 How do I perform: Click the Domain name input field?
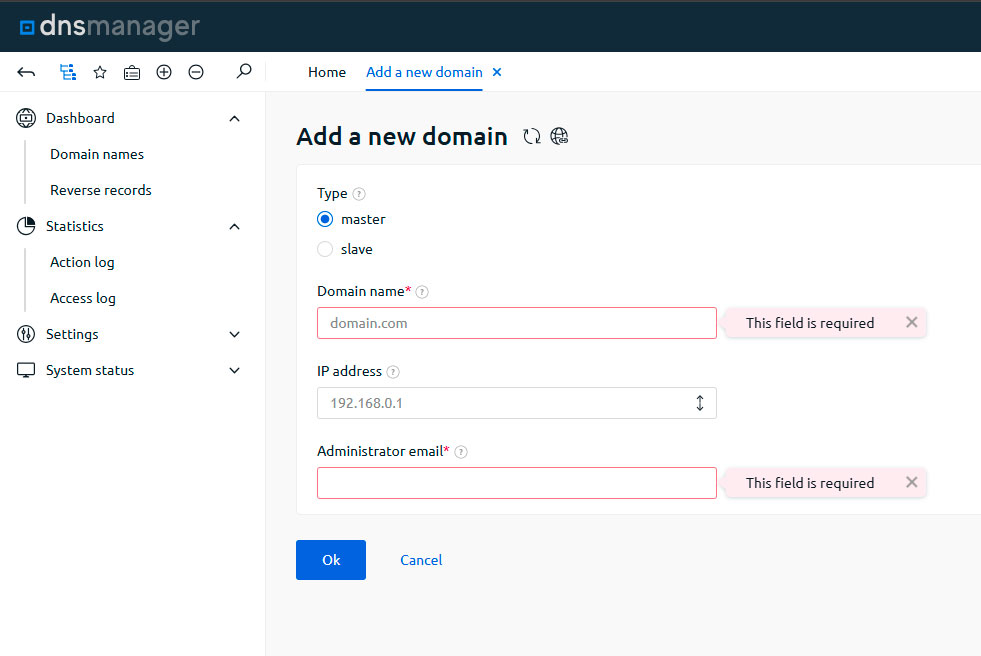coord(516,323)
